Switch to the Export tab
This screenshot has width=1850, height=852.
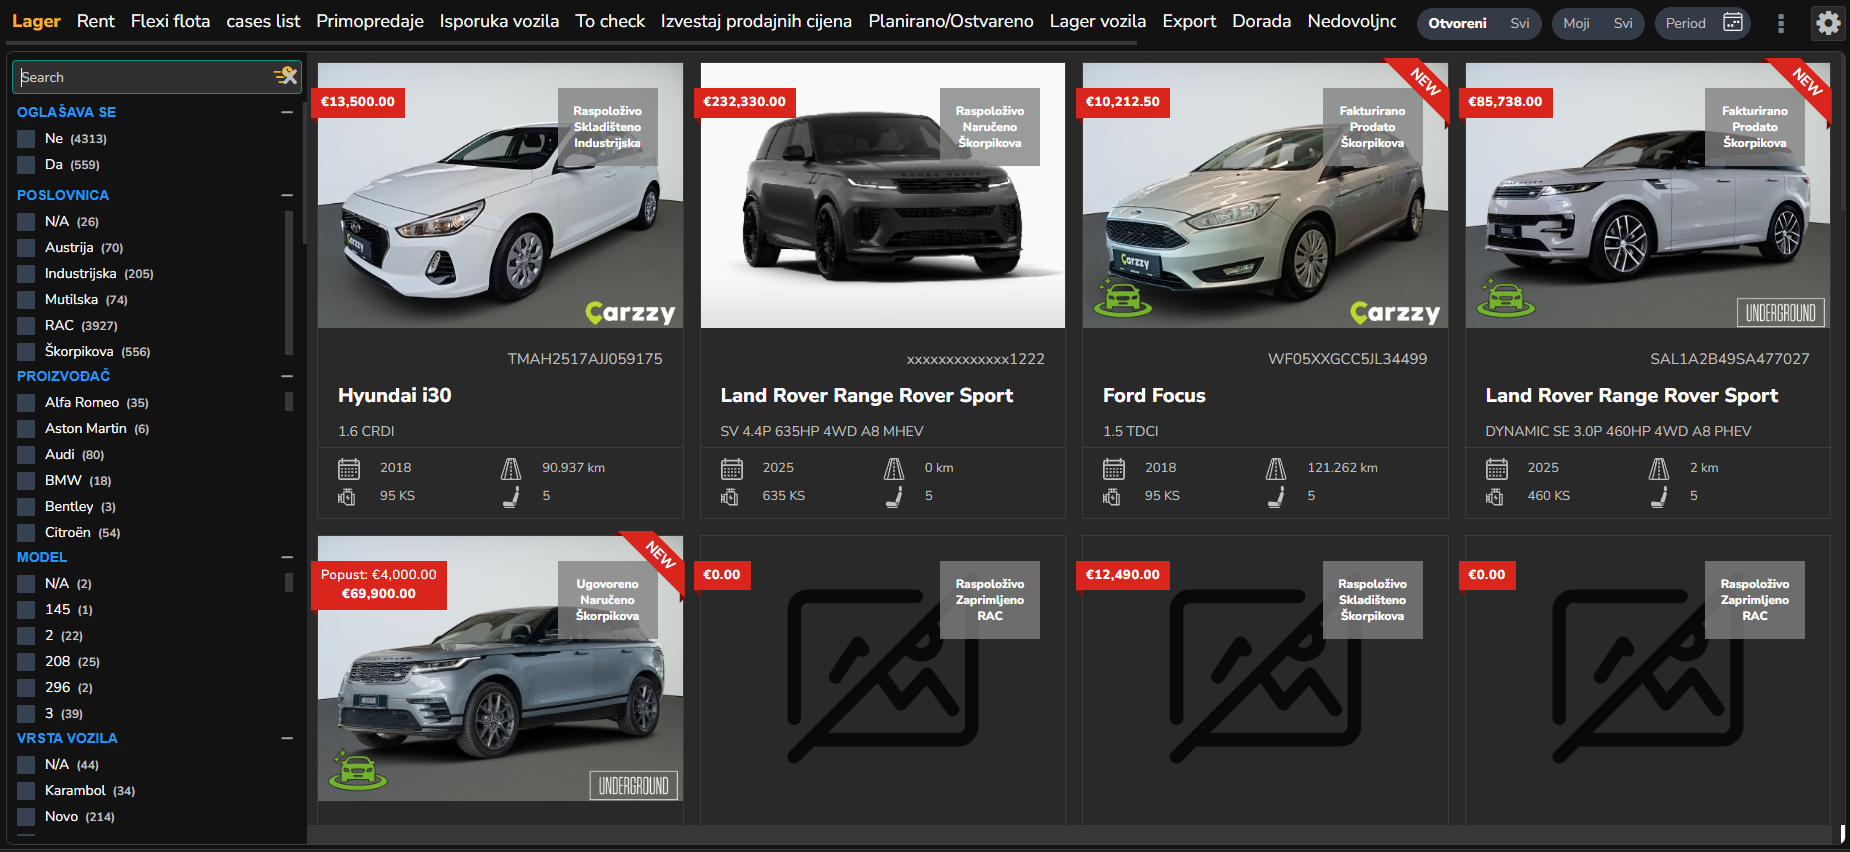tap(1189, 21)
